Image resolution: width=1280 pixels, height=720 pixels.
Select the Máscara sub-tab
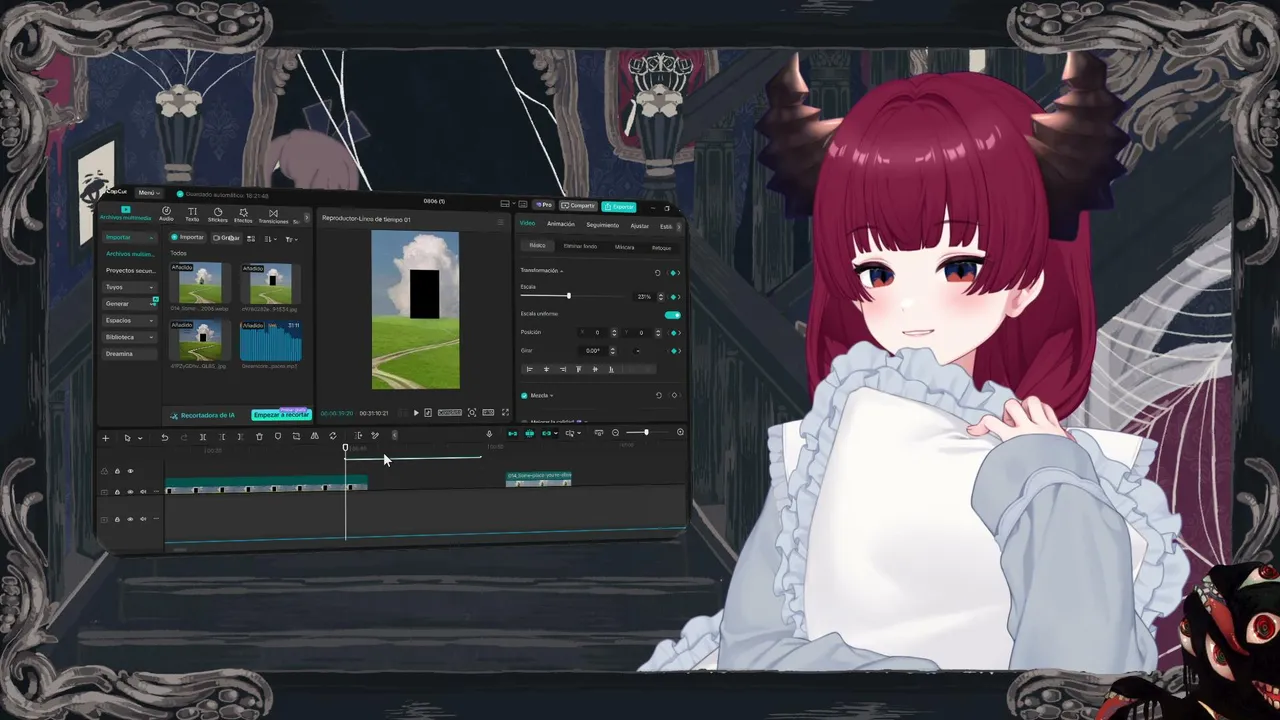coord(624,247)
